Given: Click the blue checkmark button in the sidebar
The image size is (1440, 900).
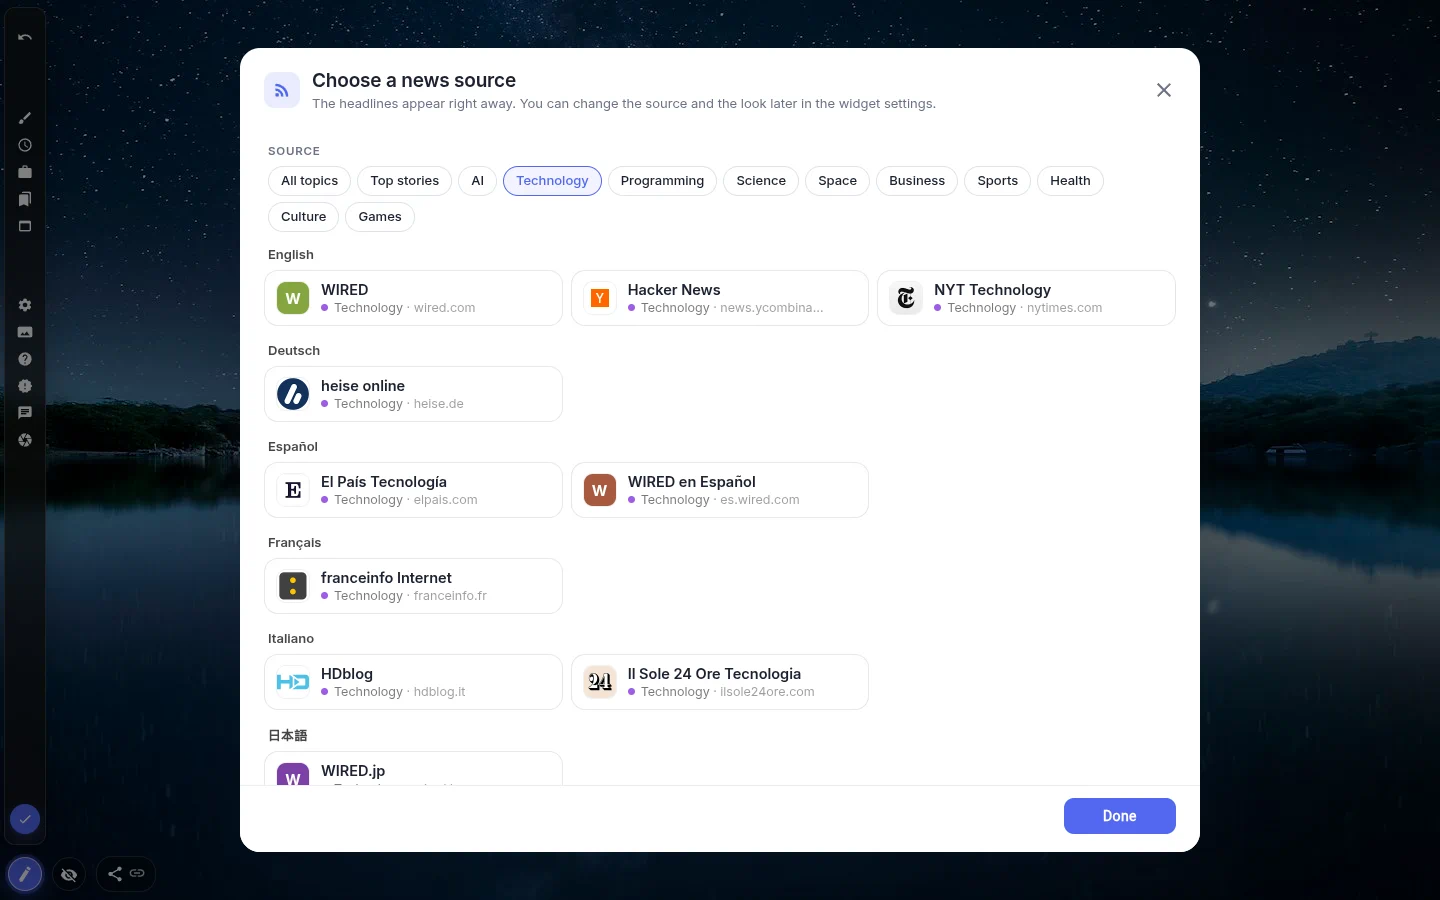Looking at the screenshot, I should [25, 820].
